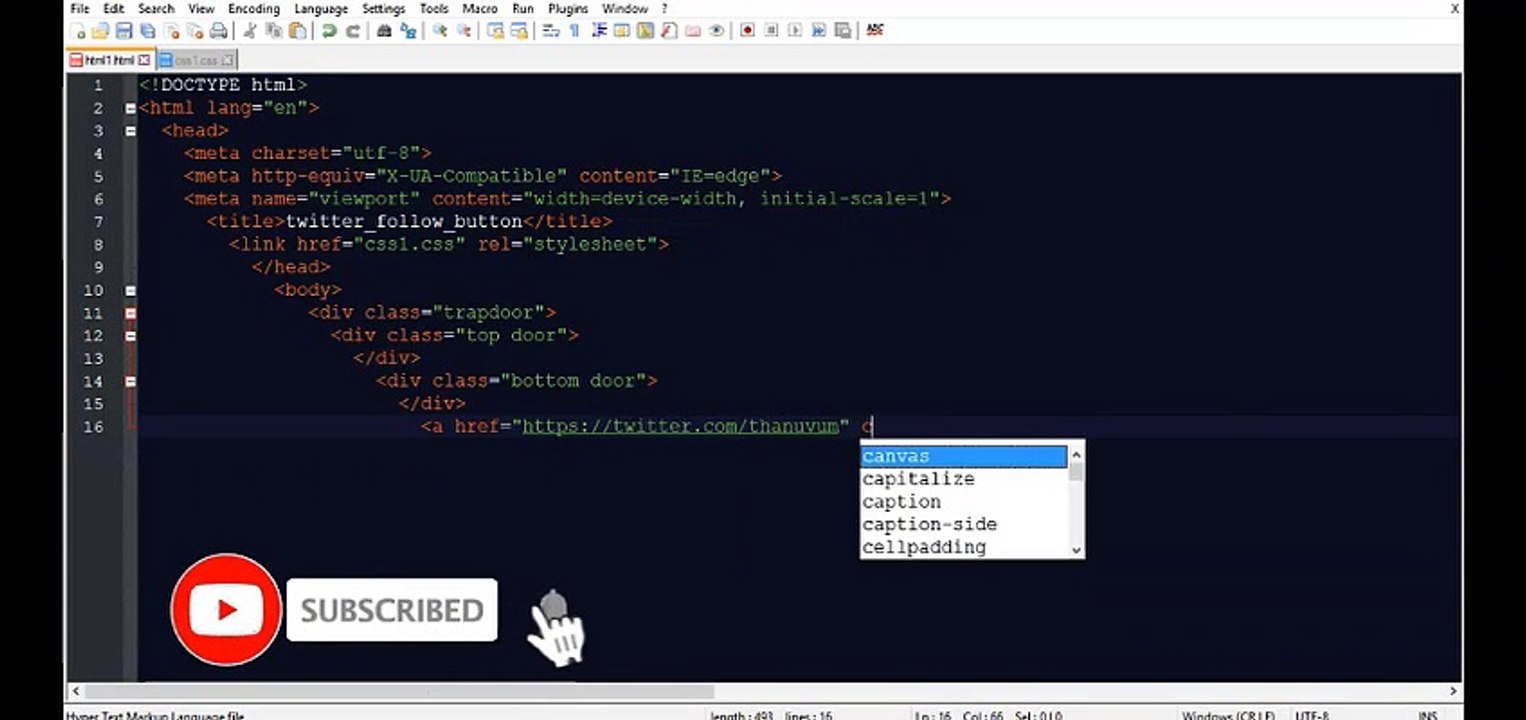The width and height of the screenshot is (1526, 720).
Task: Close the css1.css tab with its X
Action: click(228, 60)
